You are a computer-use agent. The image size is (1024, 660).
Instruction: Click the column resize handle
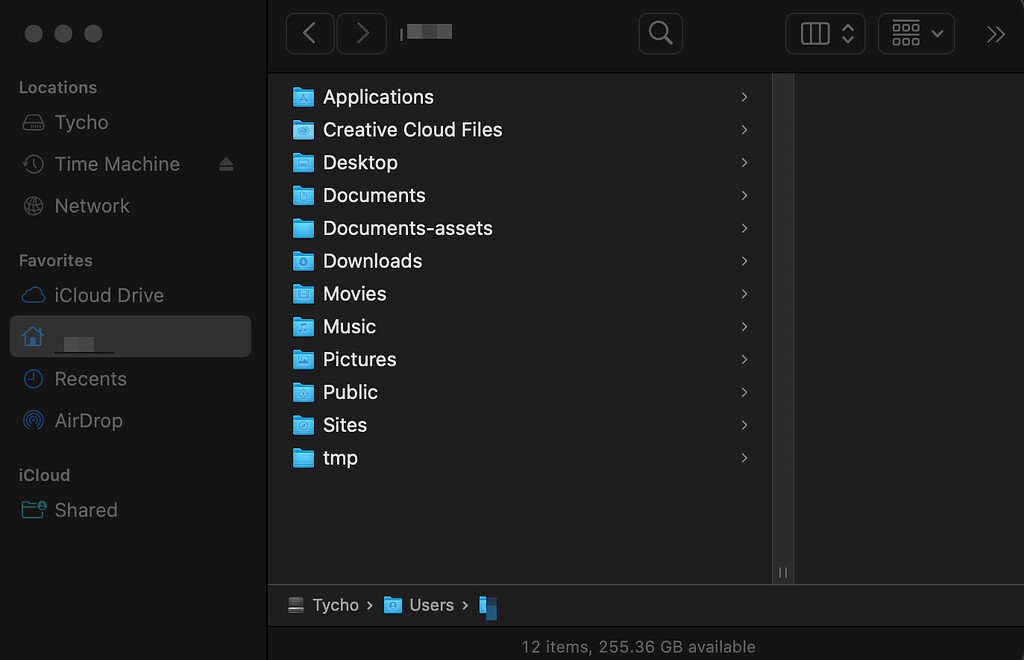click(783, 572)
